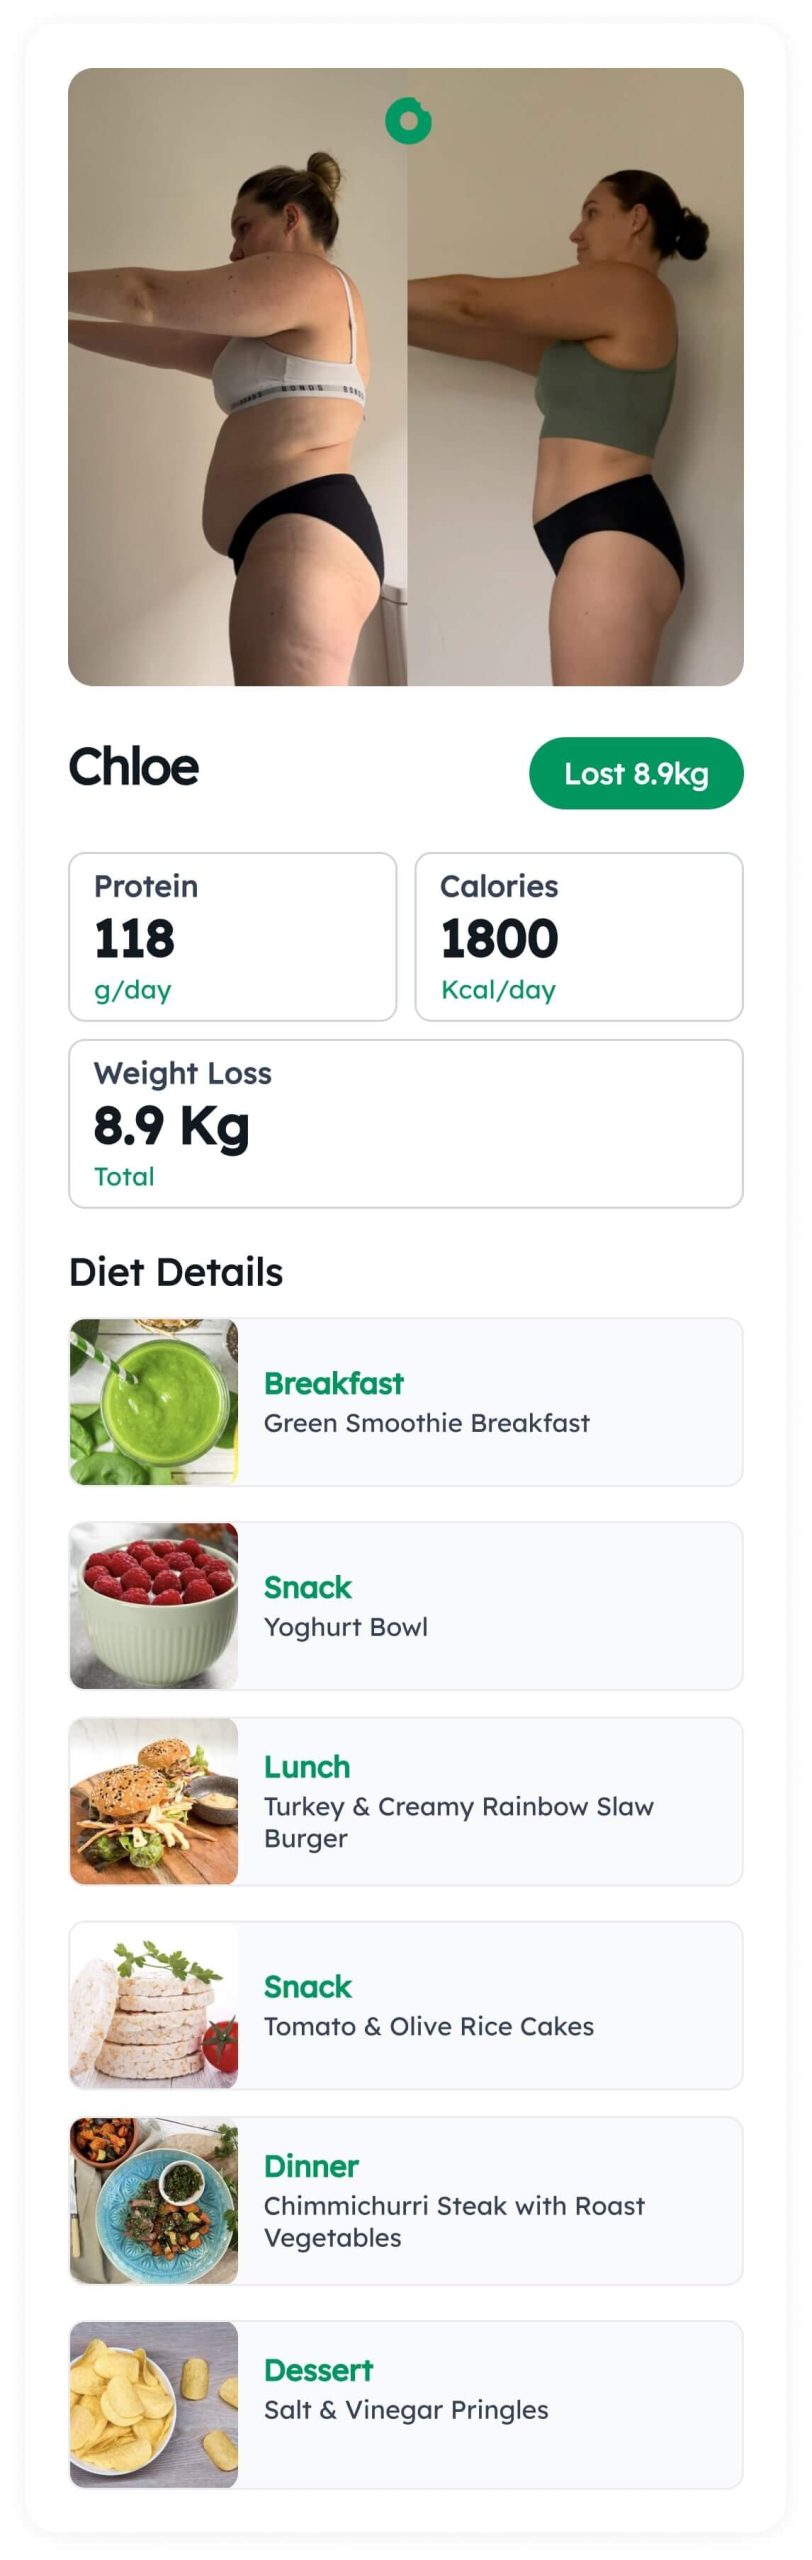Open the Green Smoothie Breakfast thumbnail
This screenshot has width=812, height=2560.
(154, 1402)
